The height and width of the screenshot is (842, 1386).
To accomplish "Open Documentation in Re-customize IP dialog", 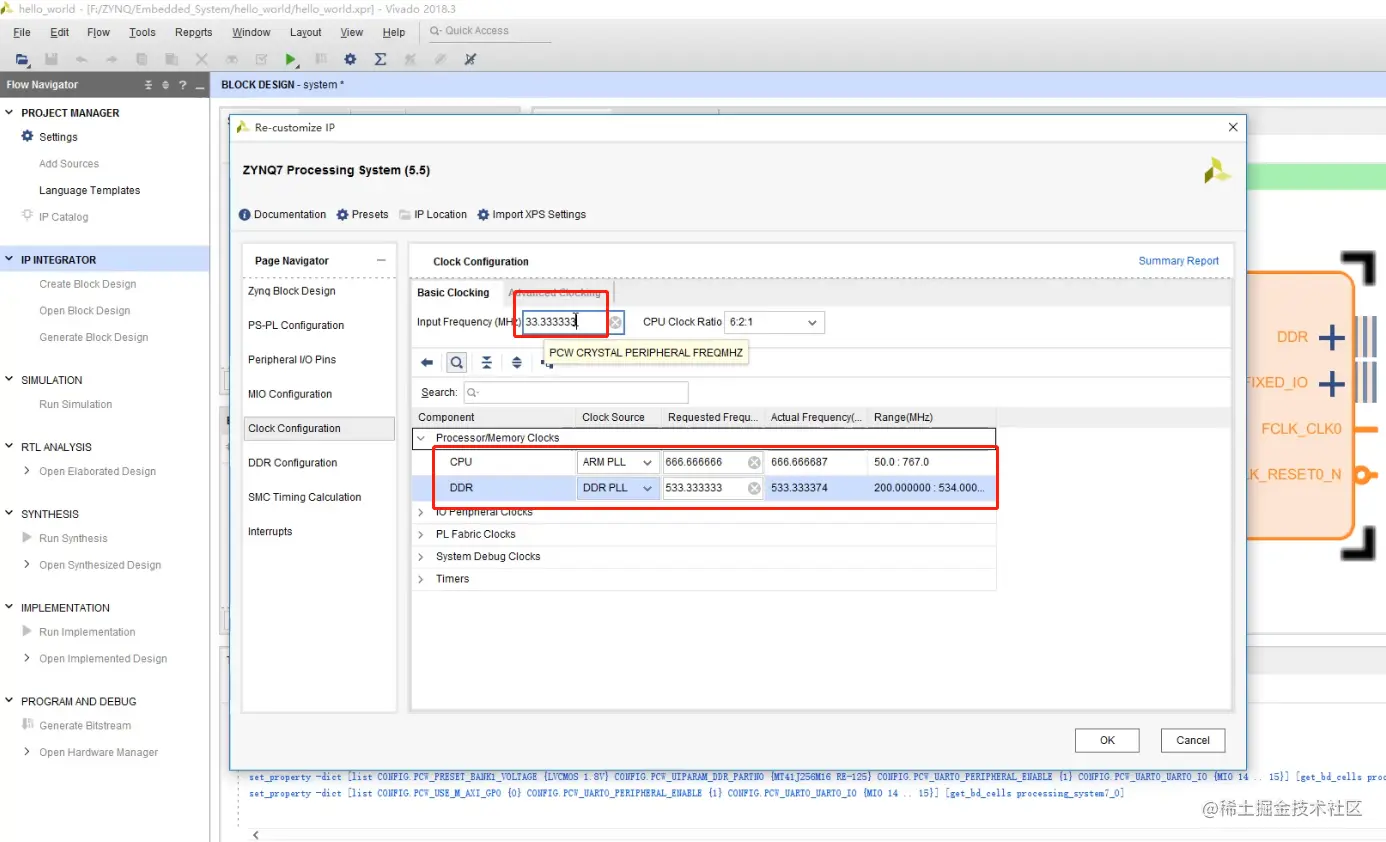I will (283, 215).
